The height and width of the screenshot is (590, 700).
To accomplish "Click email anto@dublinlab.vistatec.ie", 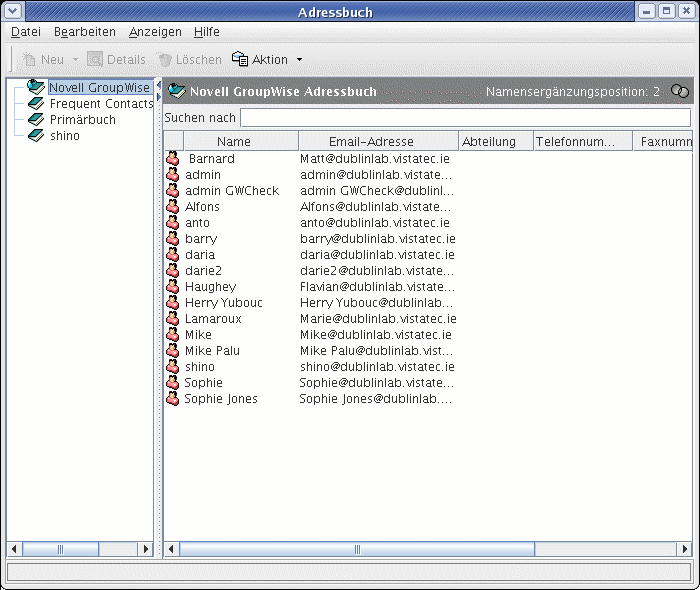I will click(375, 223).
